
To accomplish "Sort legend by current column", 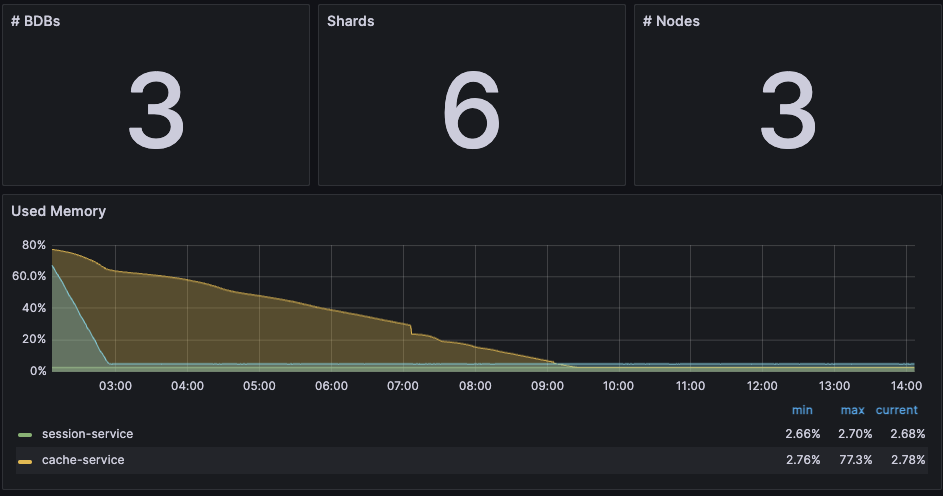I will click(x=897, y=410).
